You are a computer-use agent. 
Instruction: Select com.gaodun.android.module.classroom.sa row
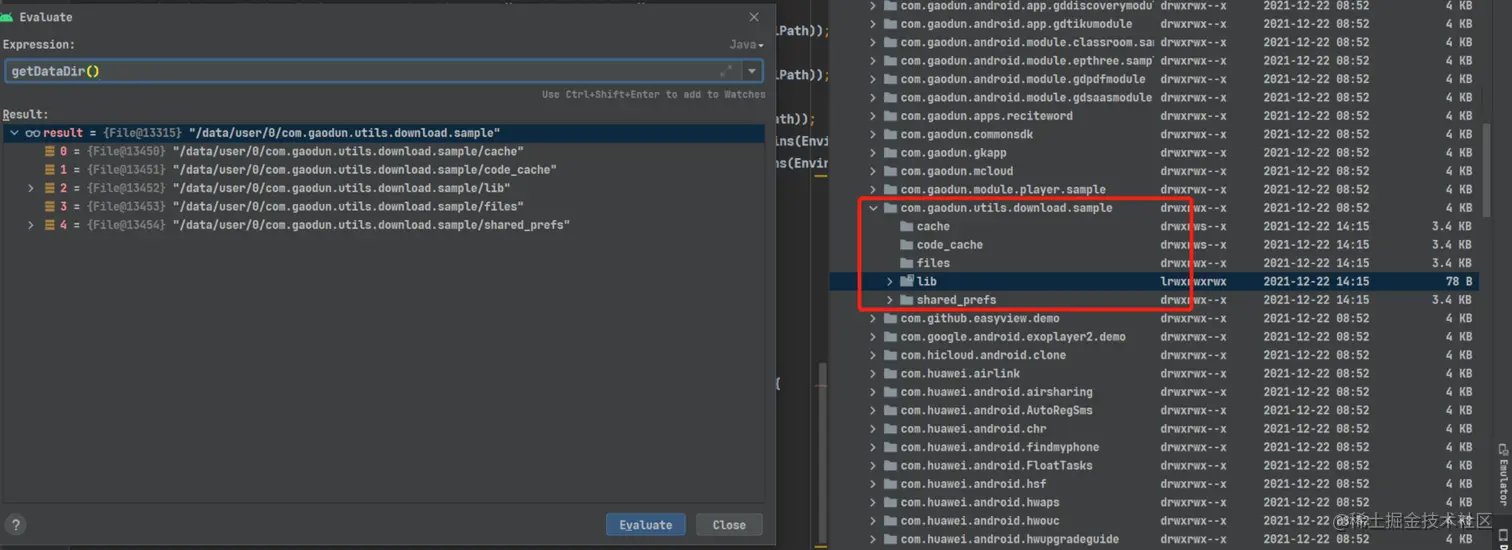[x=1154, y=42]
